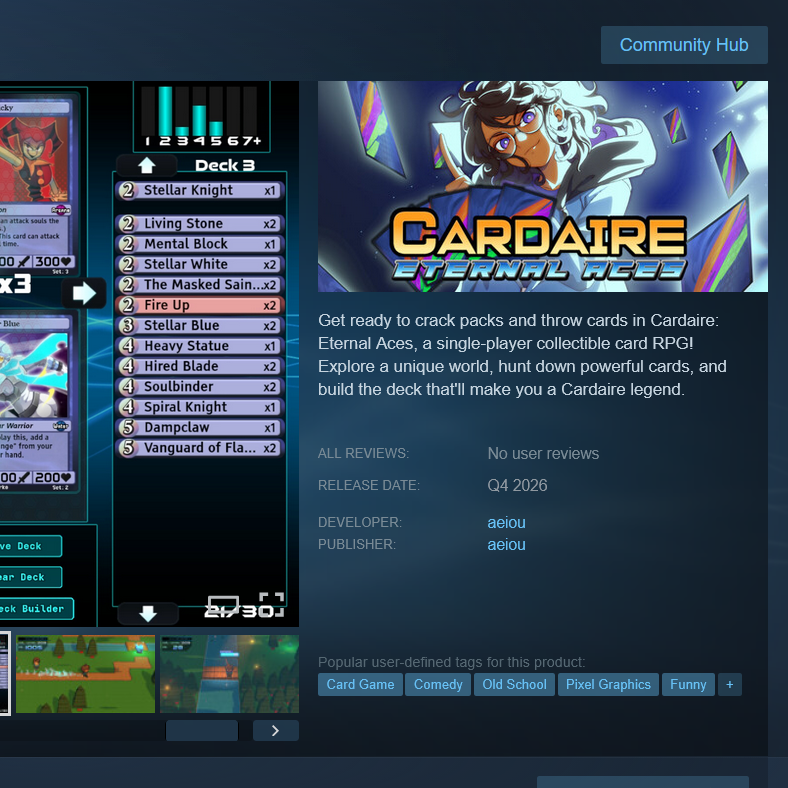The height and width of the screenshot is (788, 788).
Task: Add a tag with the plus button
Action: pos(730,684)
